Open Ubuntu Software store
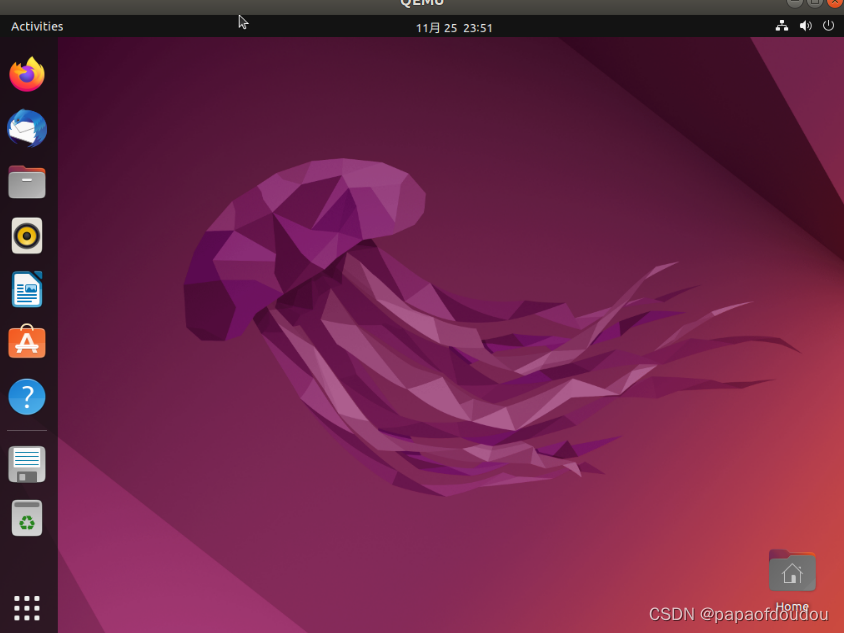This screenshot has width=844, height=633. [x=27, y=341]
